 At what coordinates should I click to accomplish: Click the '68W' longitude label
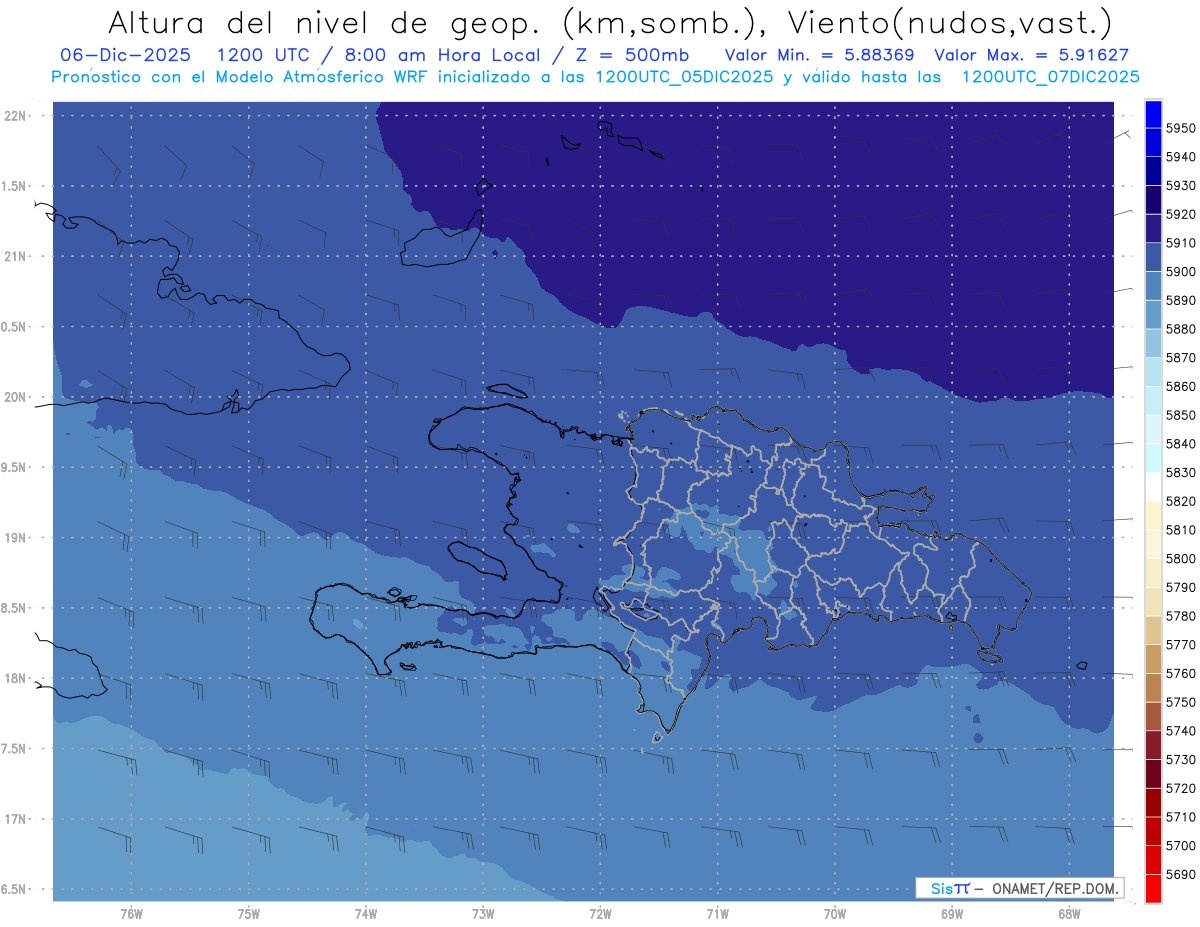1068,913
